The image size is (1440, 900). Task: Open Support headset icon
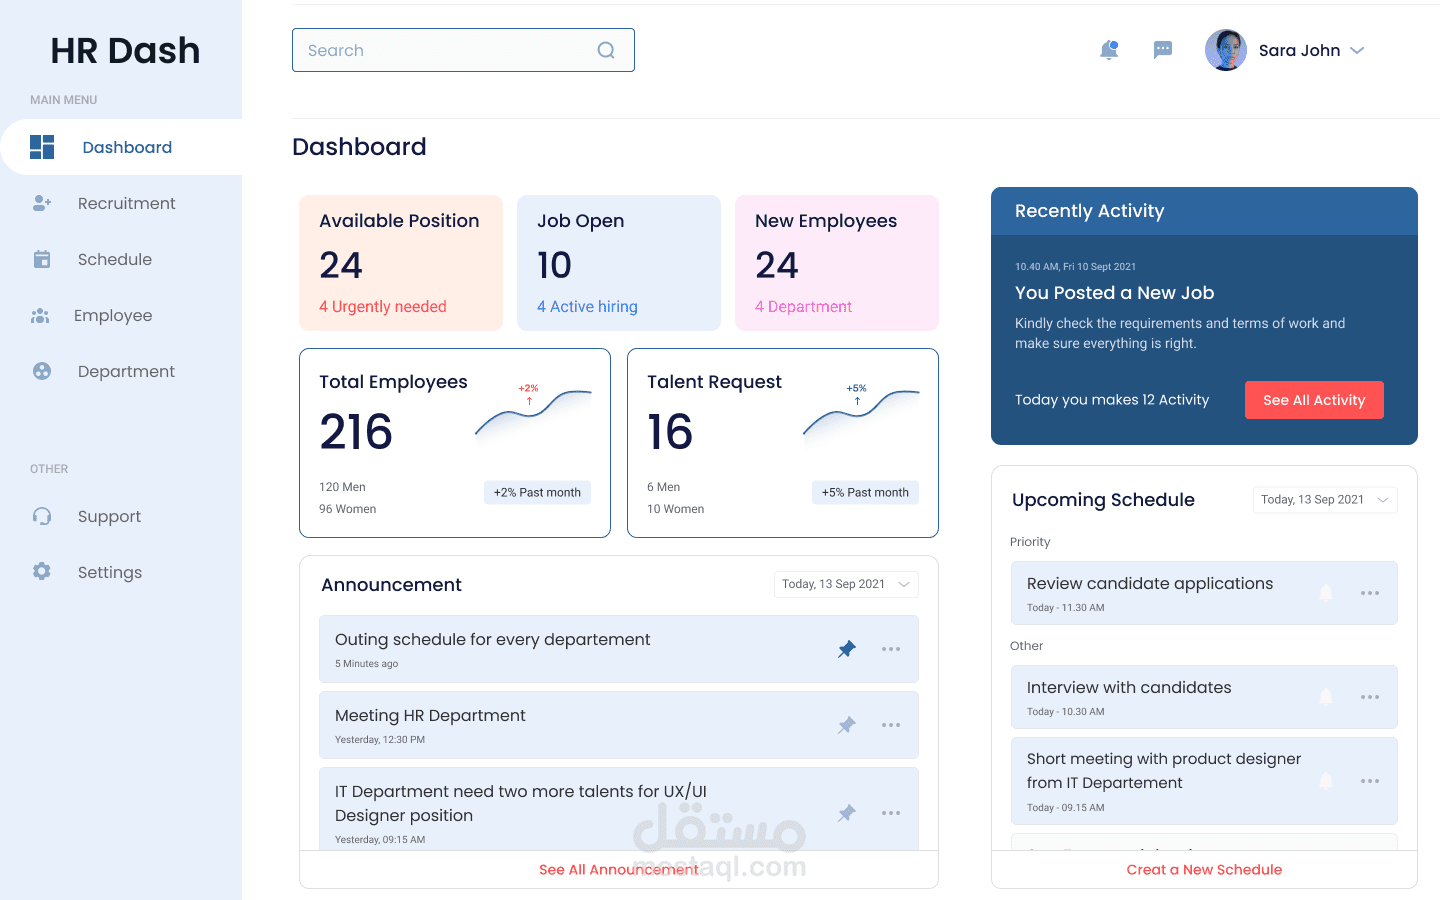41,516
